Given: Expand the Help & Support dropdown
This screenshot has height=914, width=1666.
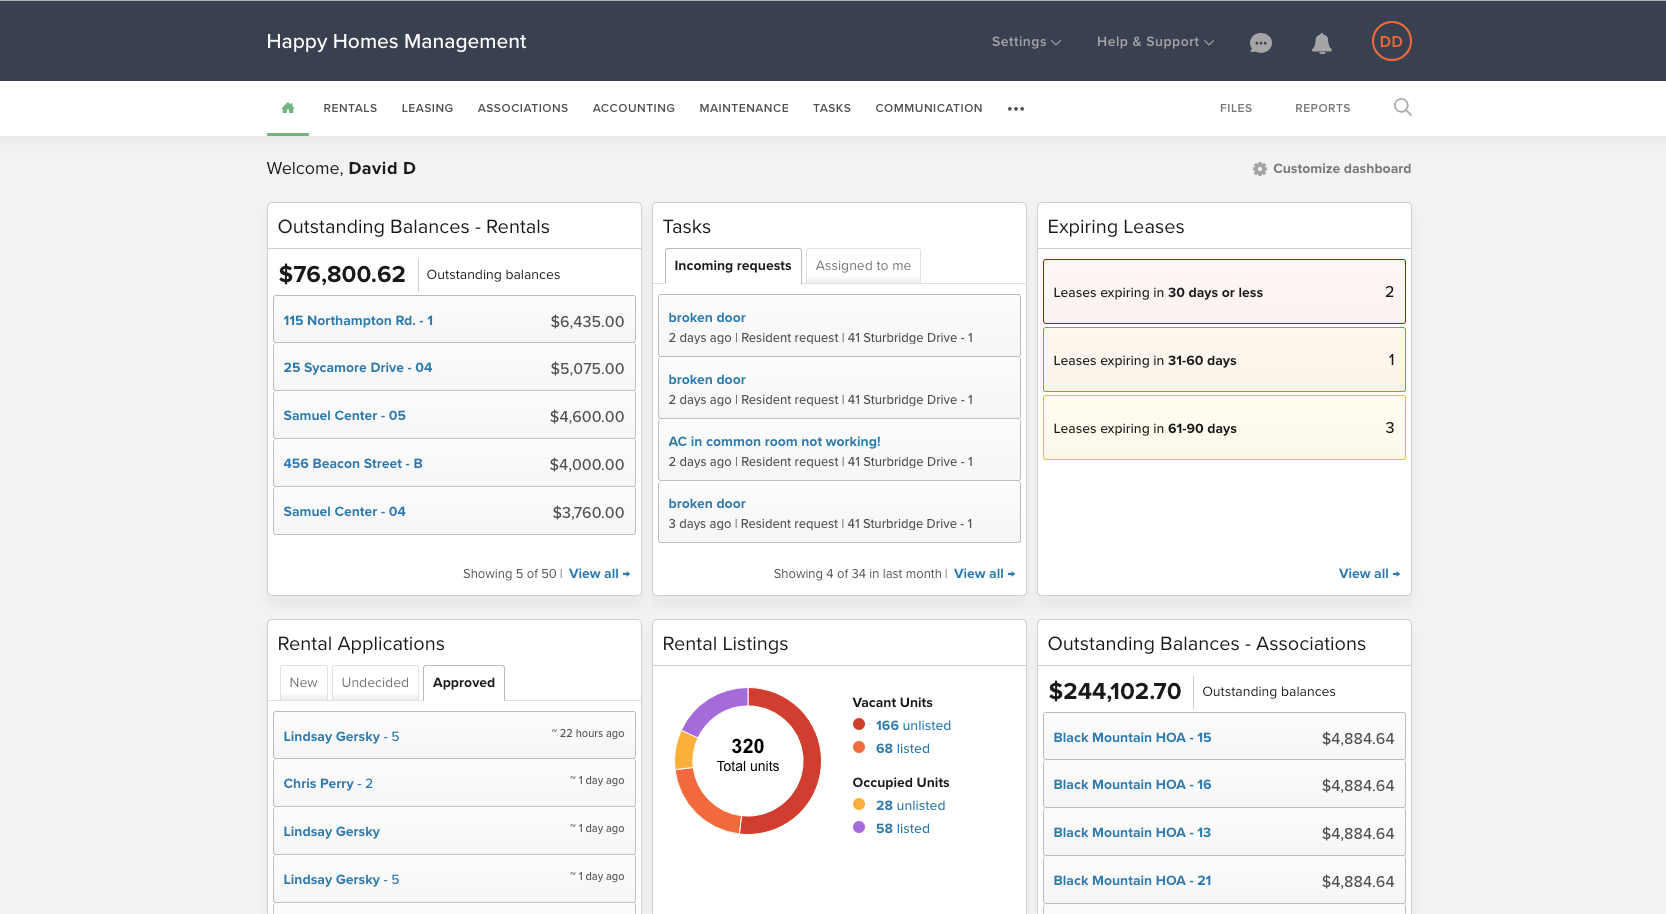Looking at the screenshot, I should click(x=1155, y=42).
